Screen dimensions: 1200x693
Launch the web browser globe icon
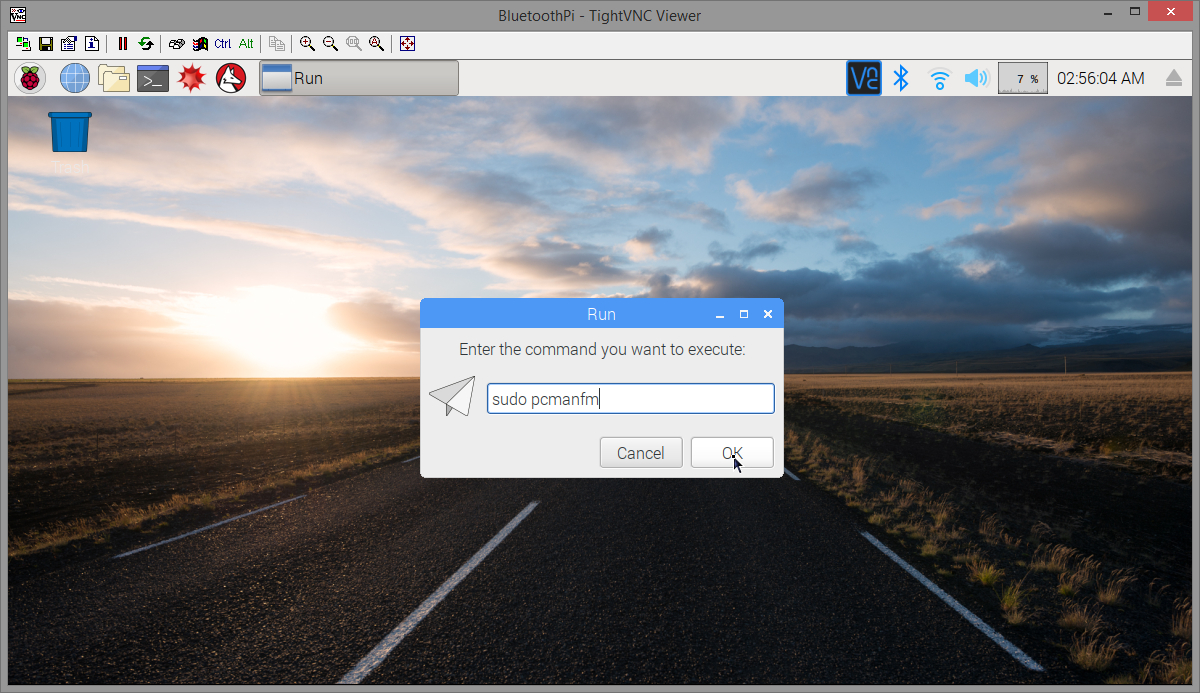pyautogui.click(x=75, y=78)
